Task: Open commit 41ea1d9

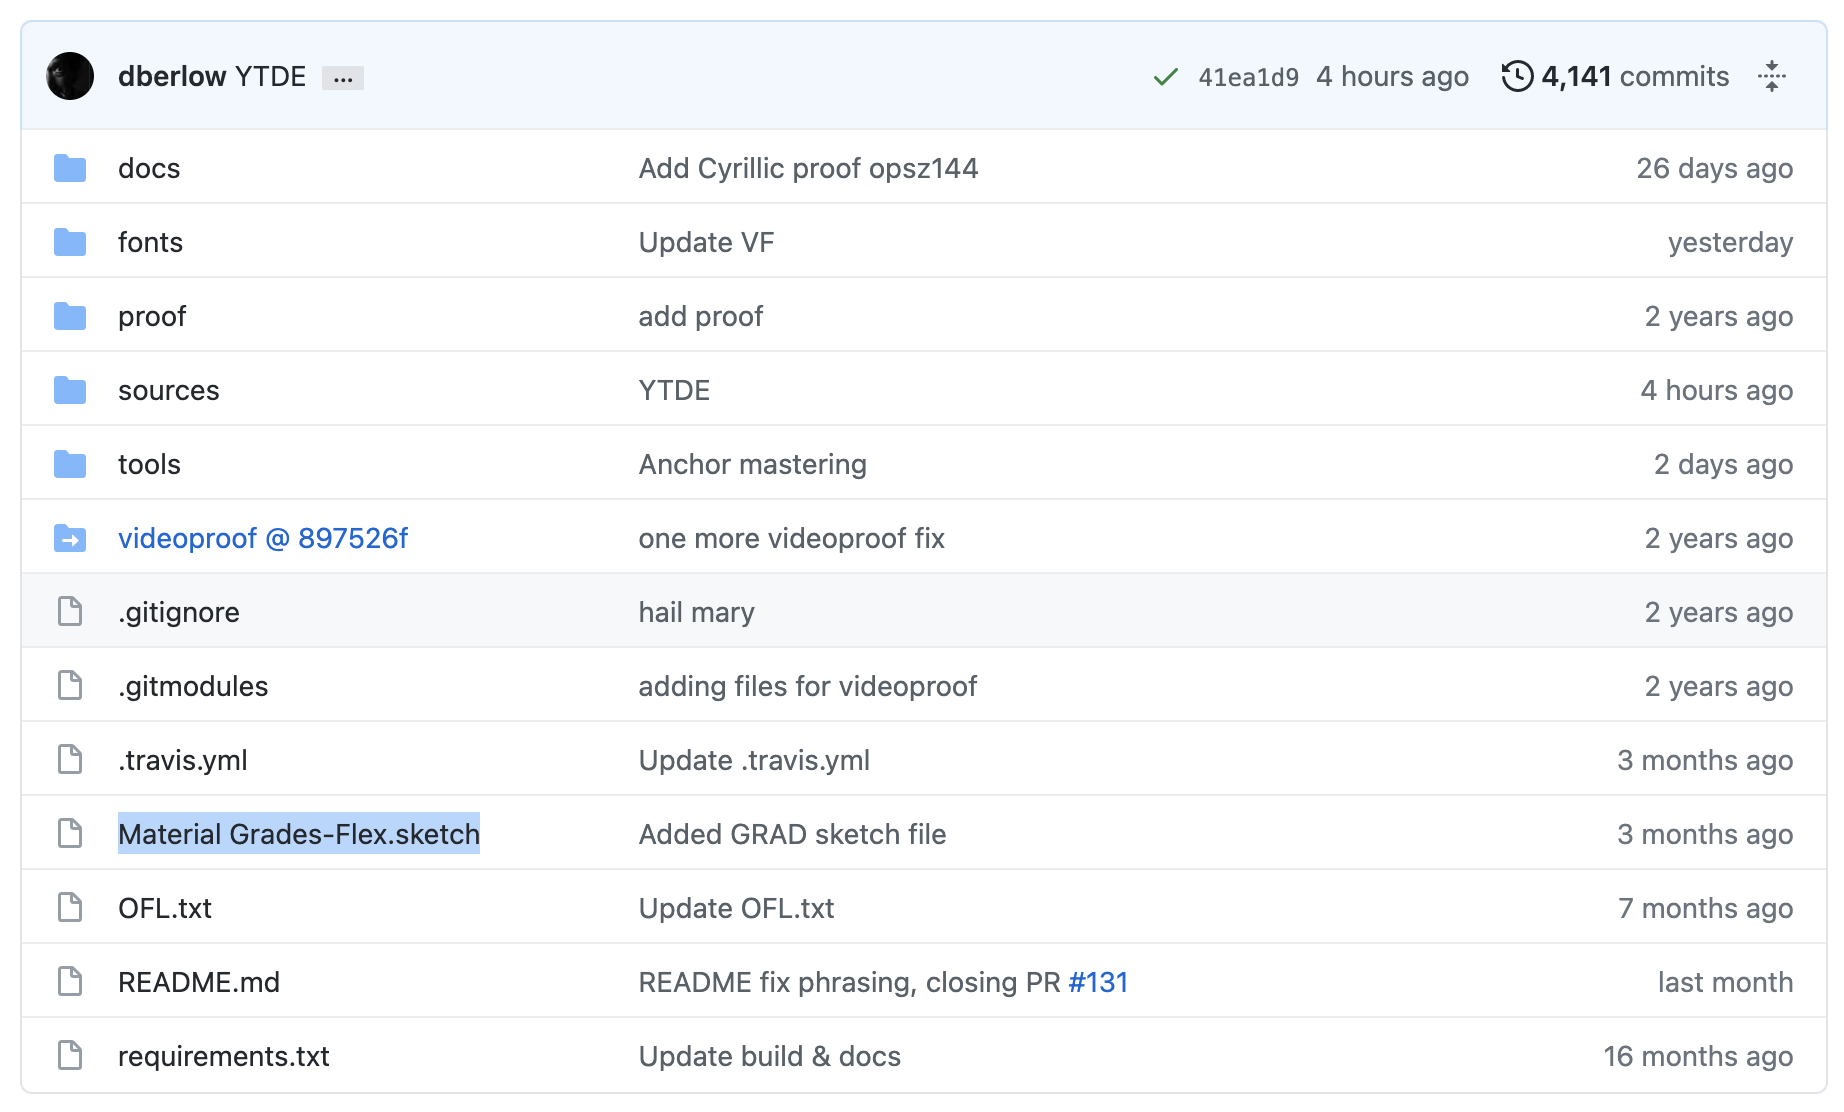Action: click(1249, 75)
